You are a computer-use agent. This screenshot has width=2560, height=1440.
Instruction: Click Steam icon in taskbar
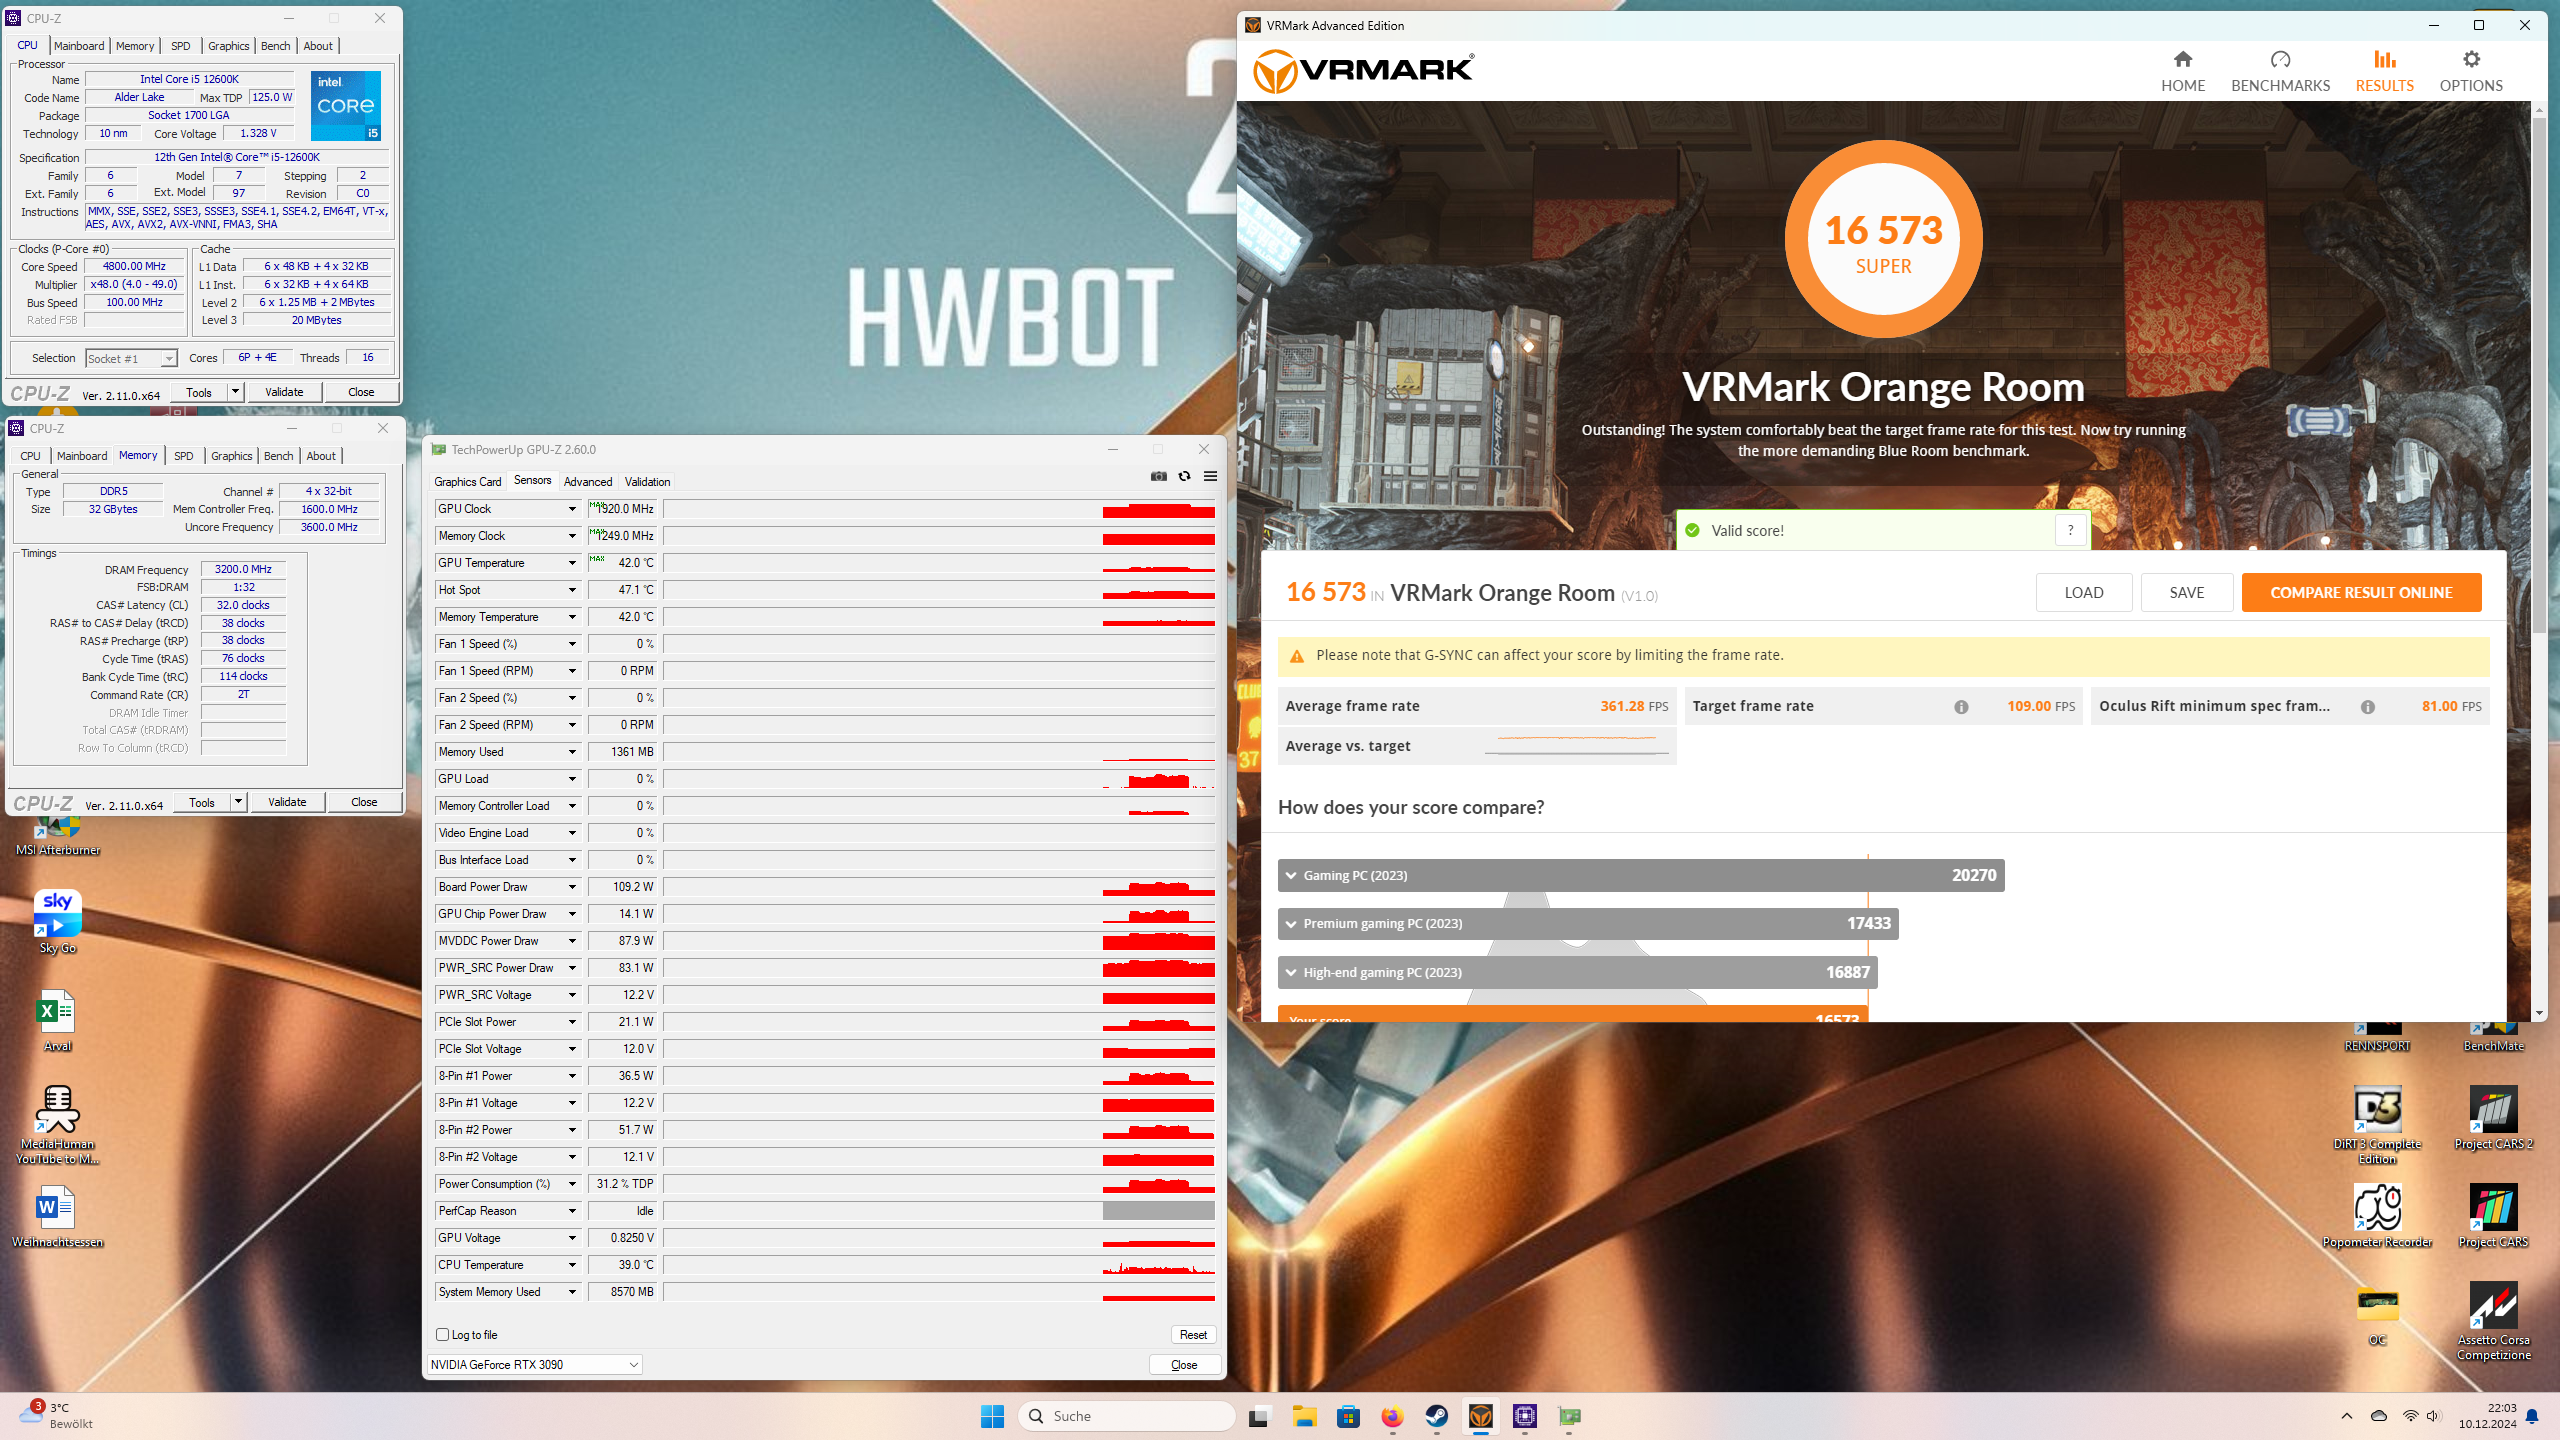tap(1436, 1416)
